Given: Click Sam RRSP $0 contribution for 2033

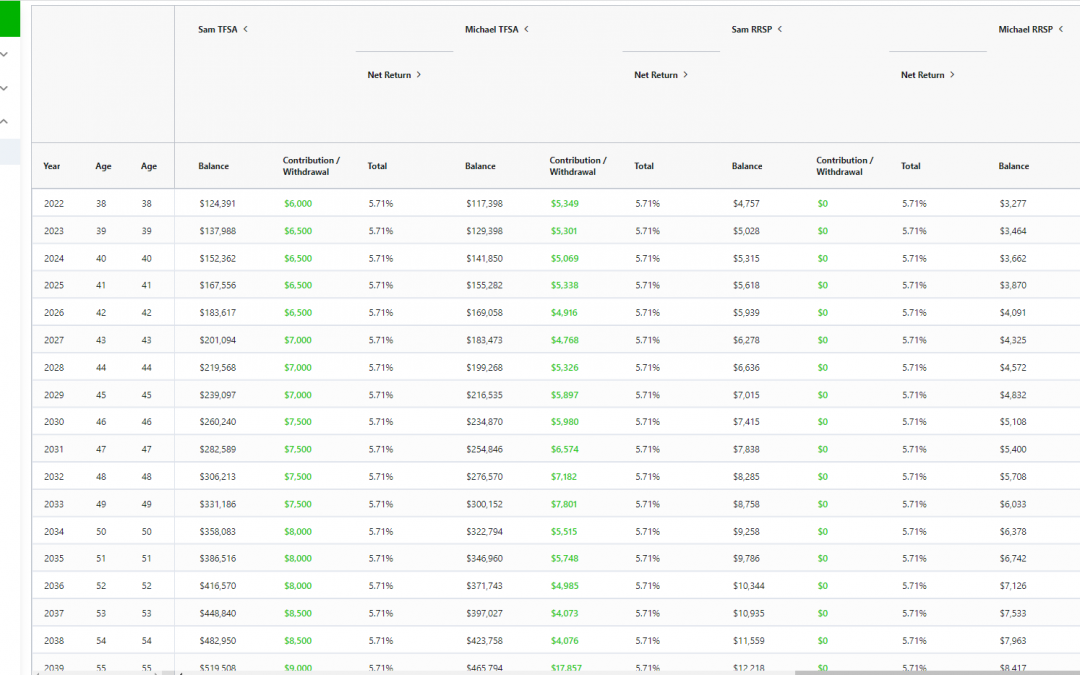Looking at the screenshot, I should tap(822, 504).
